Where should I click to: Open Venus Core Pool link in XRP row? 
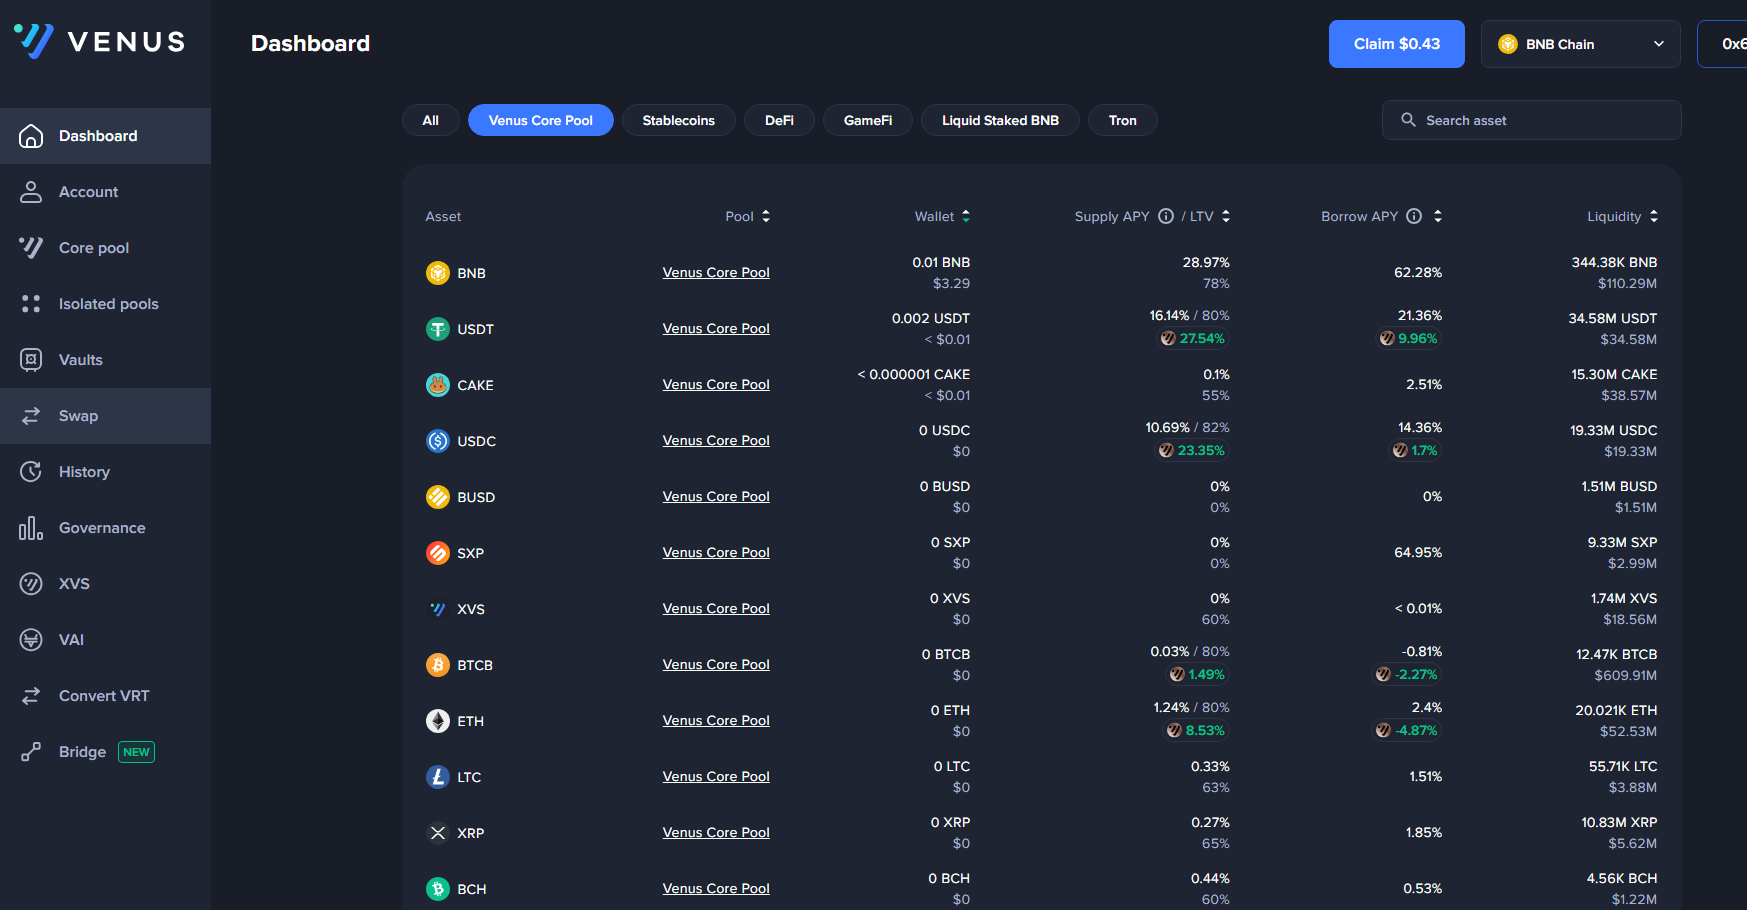(x=716, y=832)
